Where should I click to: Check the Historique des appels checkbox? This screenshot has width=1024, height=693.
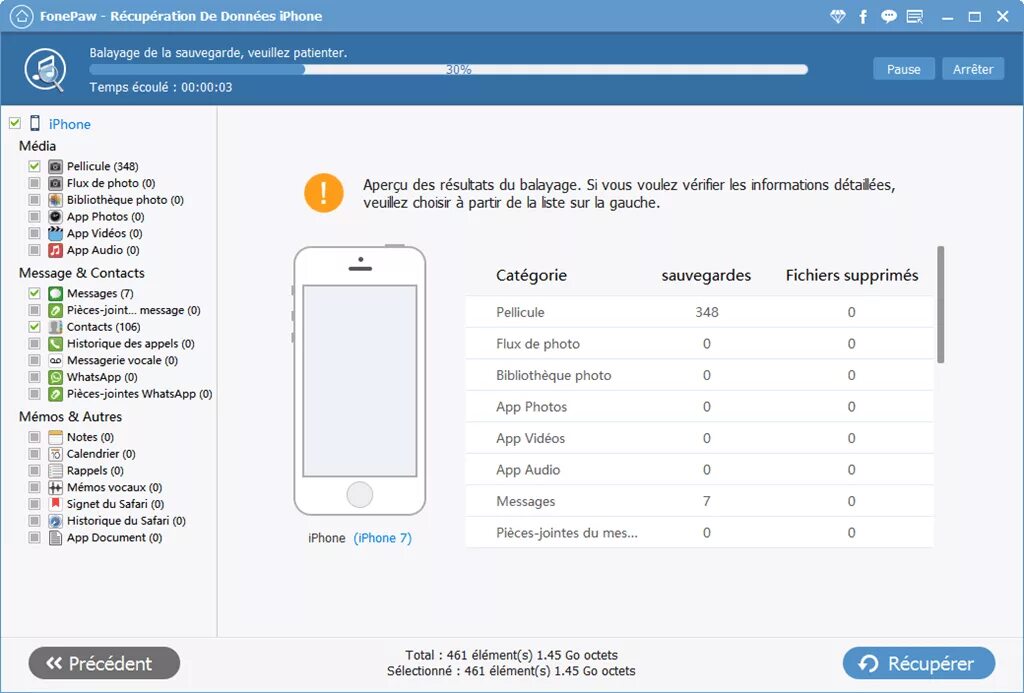(x=35, y=344)
